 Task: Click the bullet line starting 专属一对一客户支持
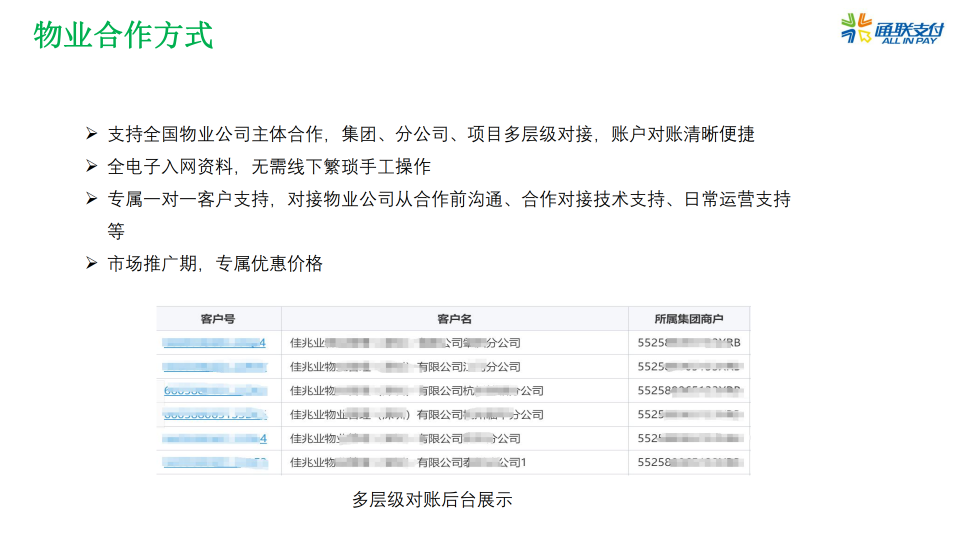tap(449, 215)
